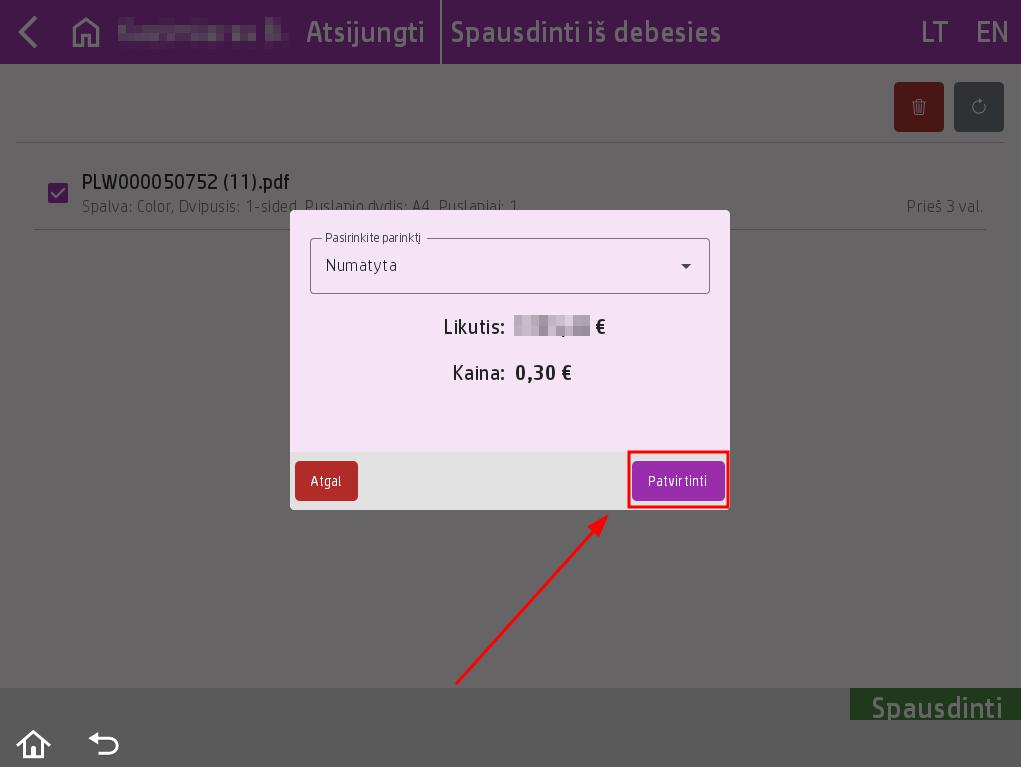Select the PLW000050752 (11).pdf file name
The image size is (1021, 767).
[185, 182]
